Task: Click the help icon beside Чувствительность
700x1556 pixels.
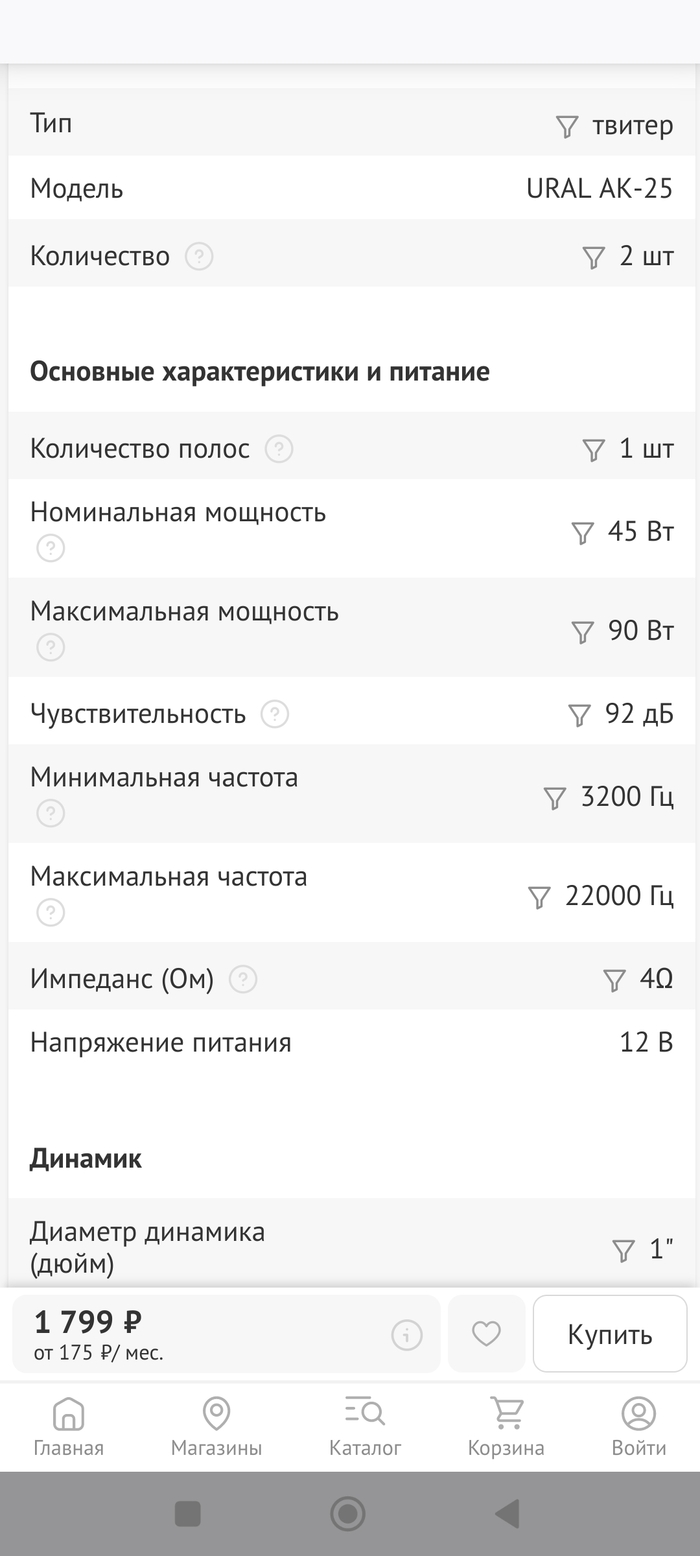Action: 274,714
